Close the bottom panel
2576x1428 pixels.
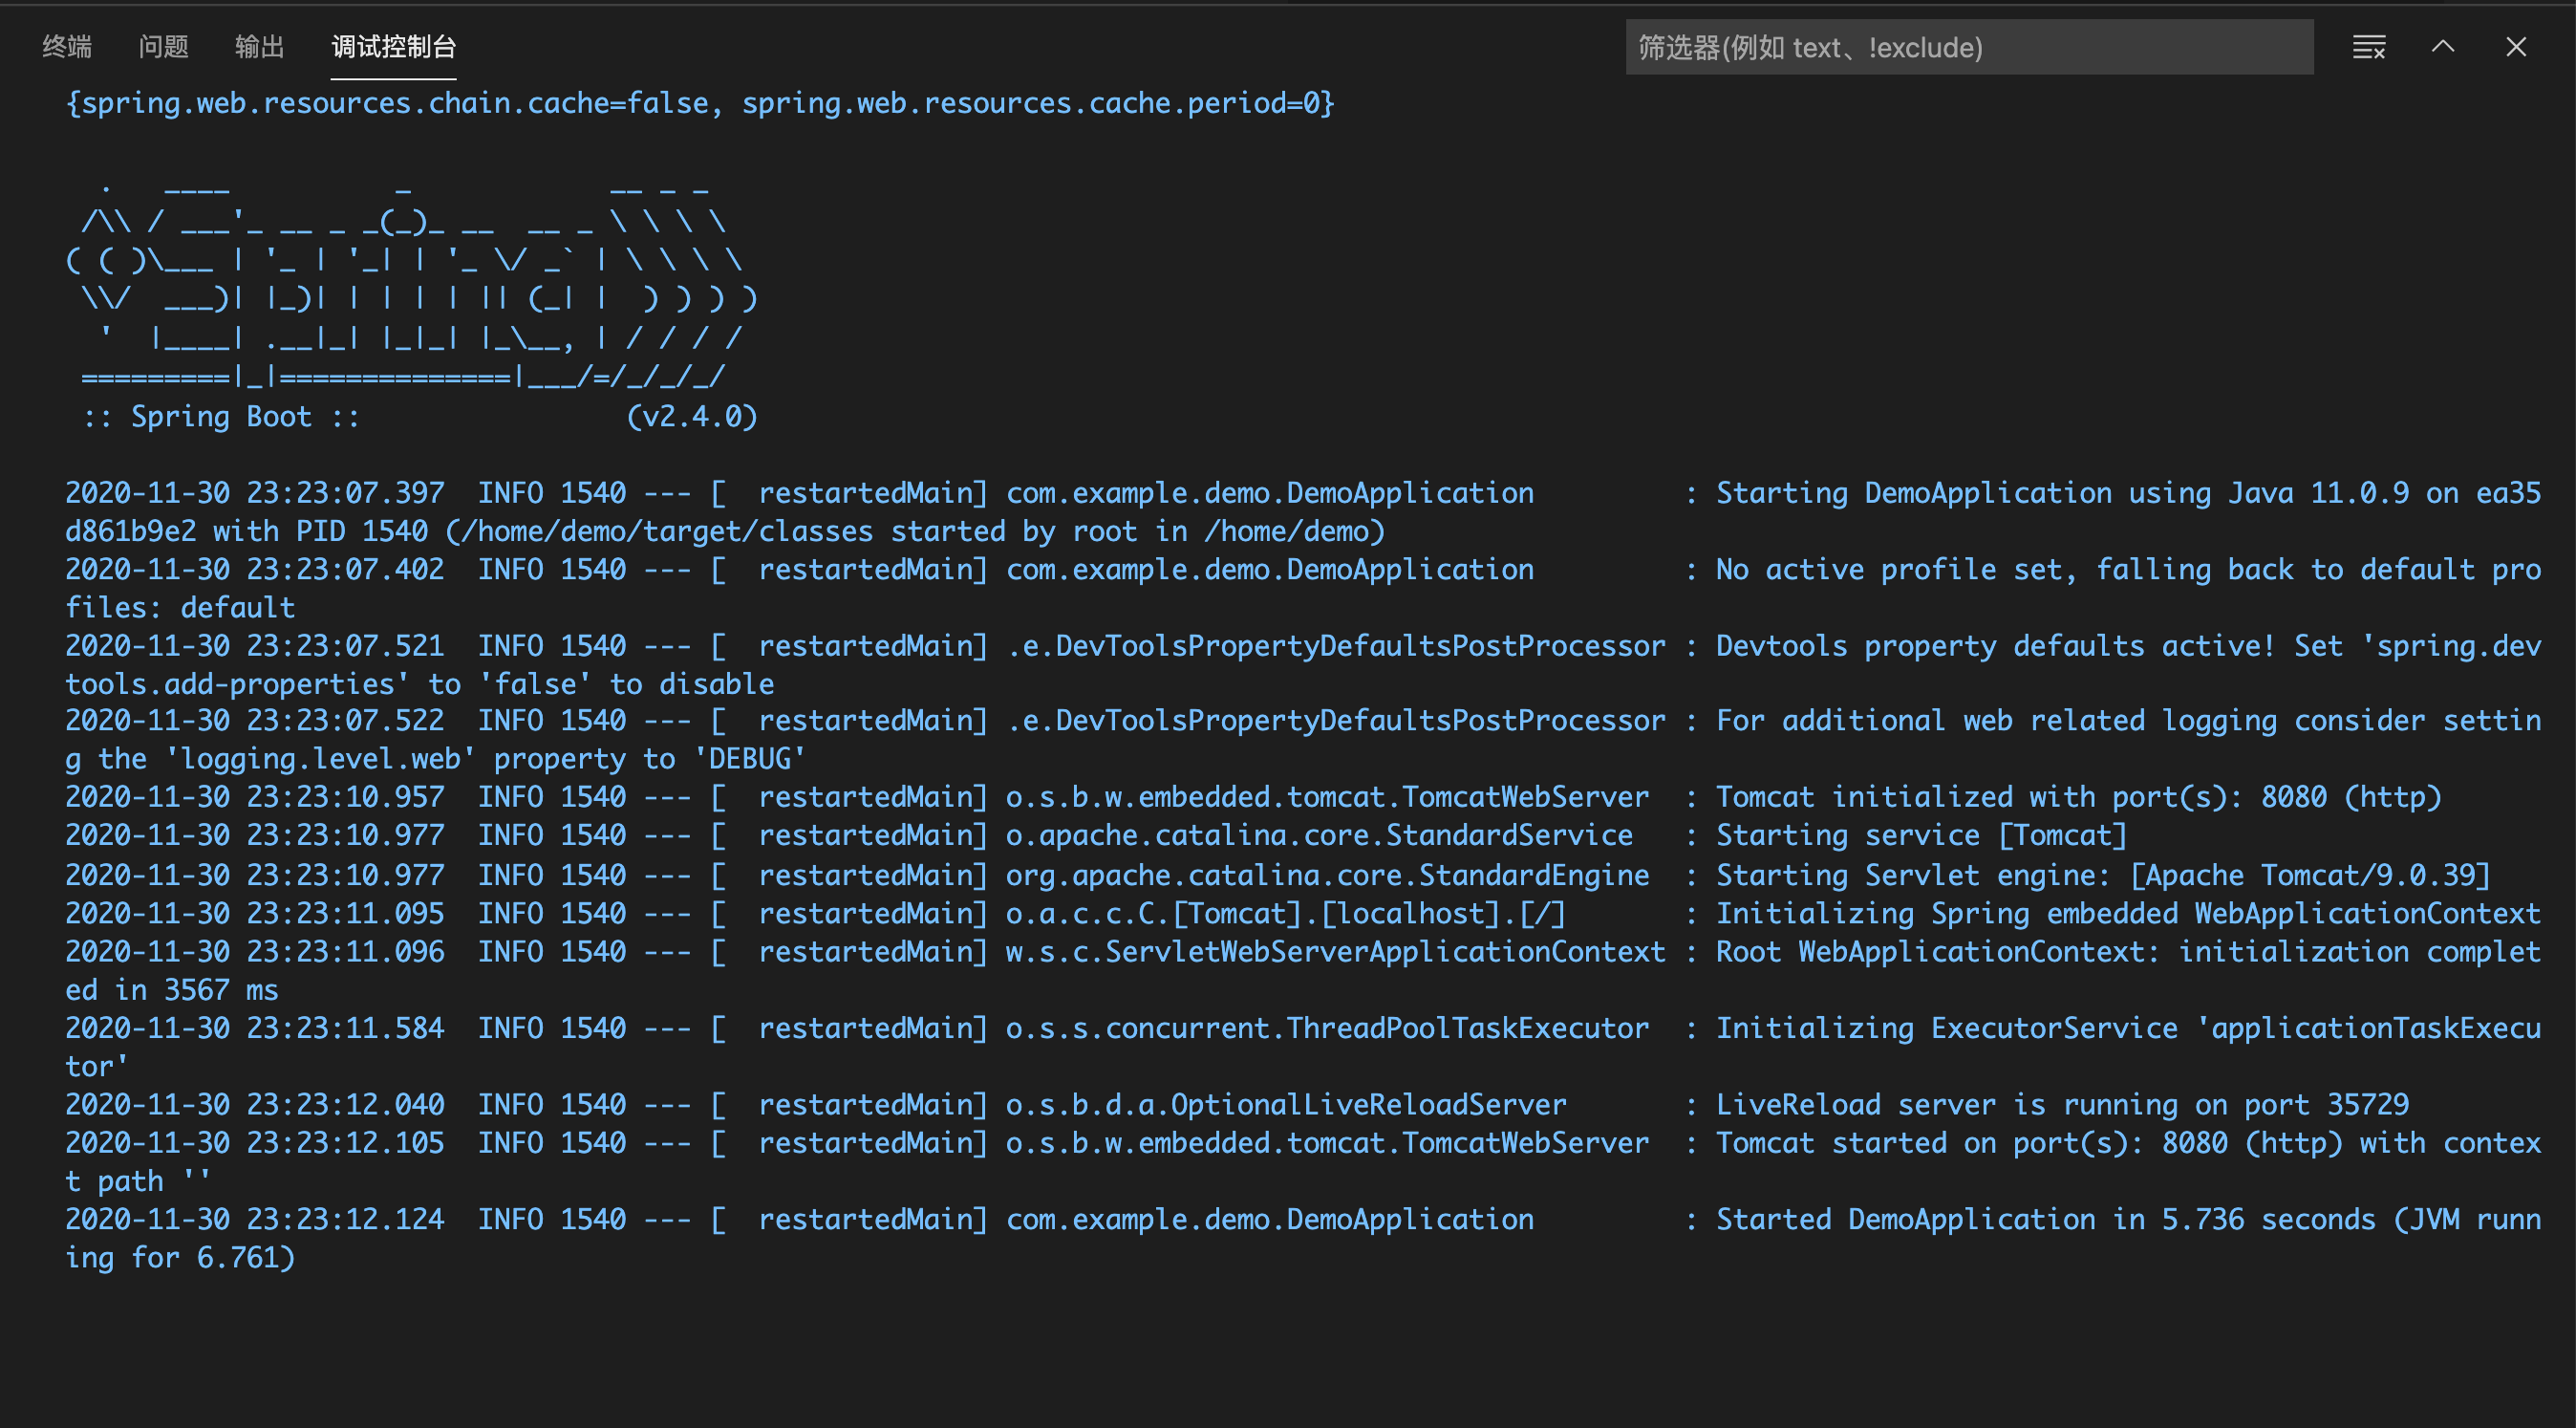(2515, 47)
